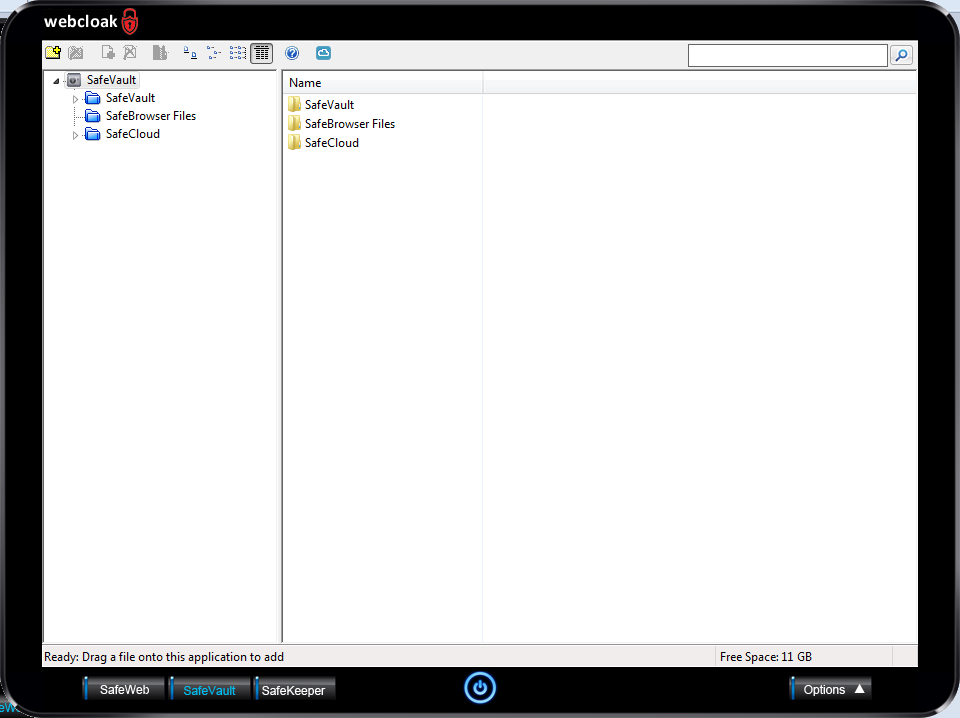
Task: Click the add file toolbar icon
Action: click(x=108, y=53)
